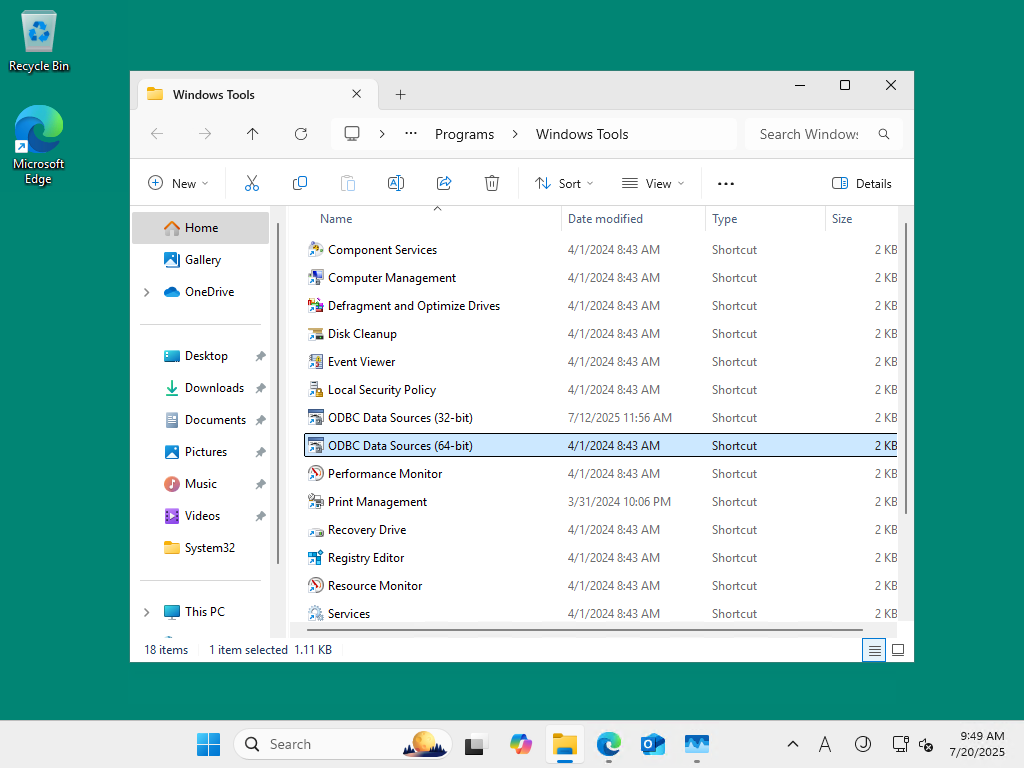Open the New item dropdown
Viewport: 1024px width, 768px height.
point(178,184)
